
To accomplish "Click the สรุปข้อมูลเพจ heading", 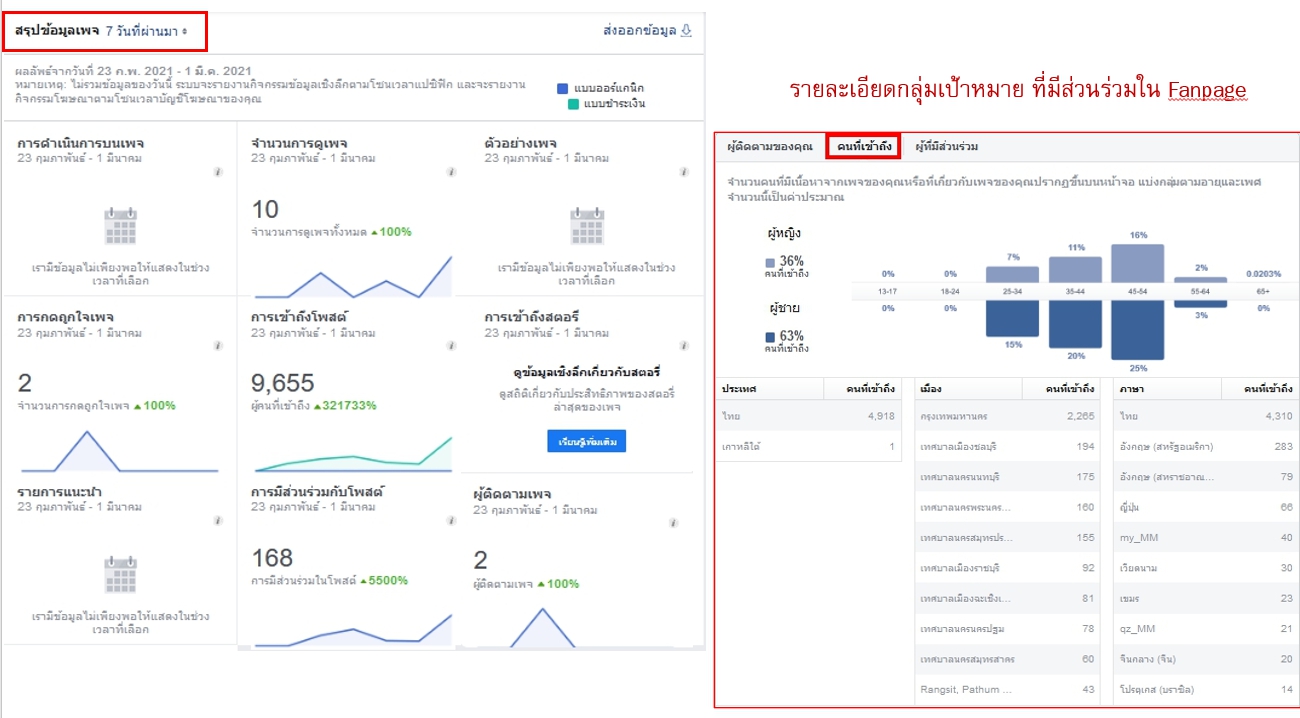I will [56, 31].
